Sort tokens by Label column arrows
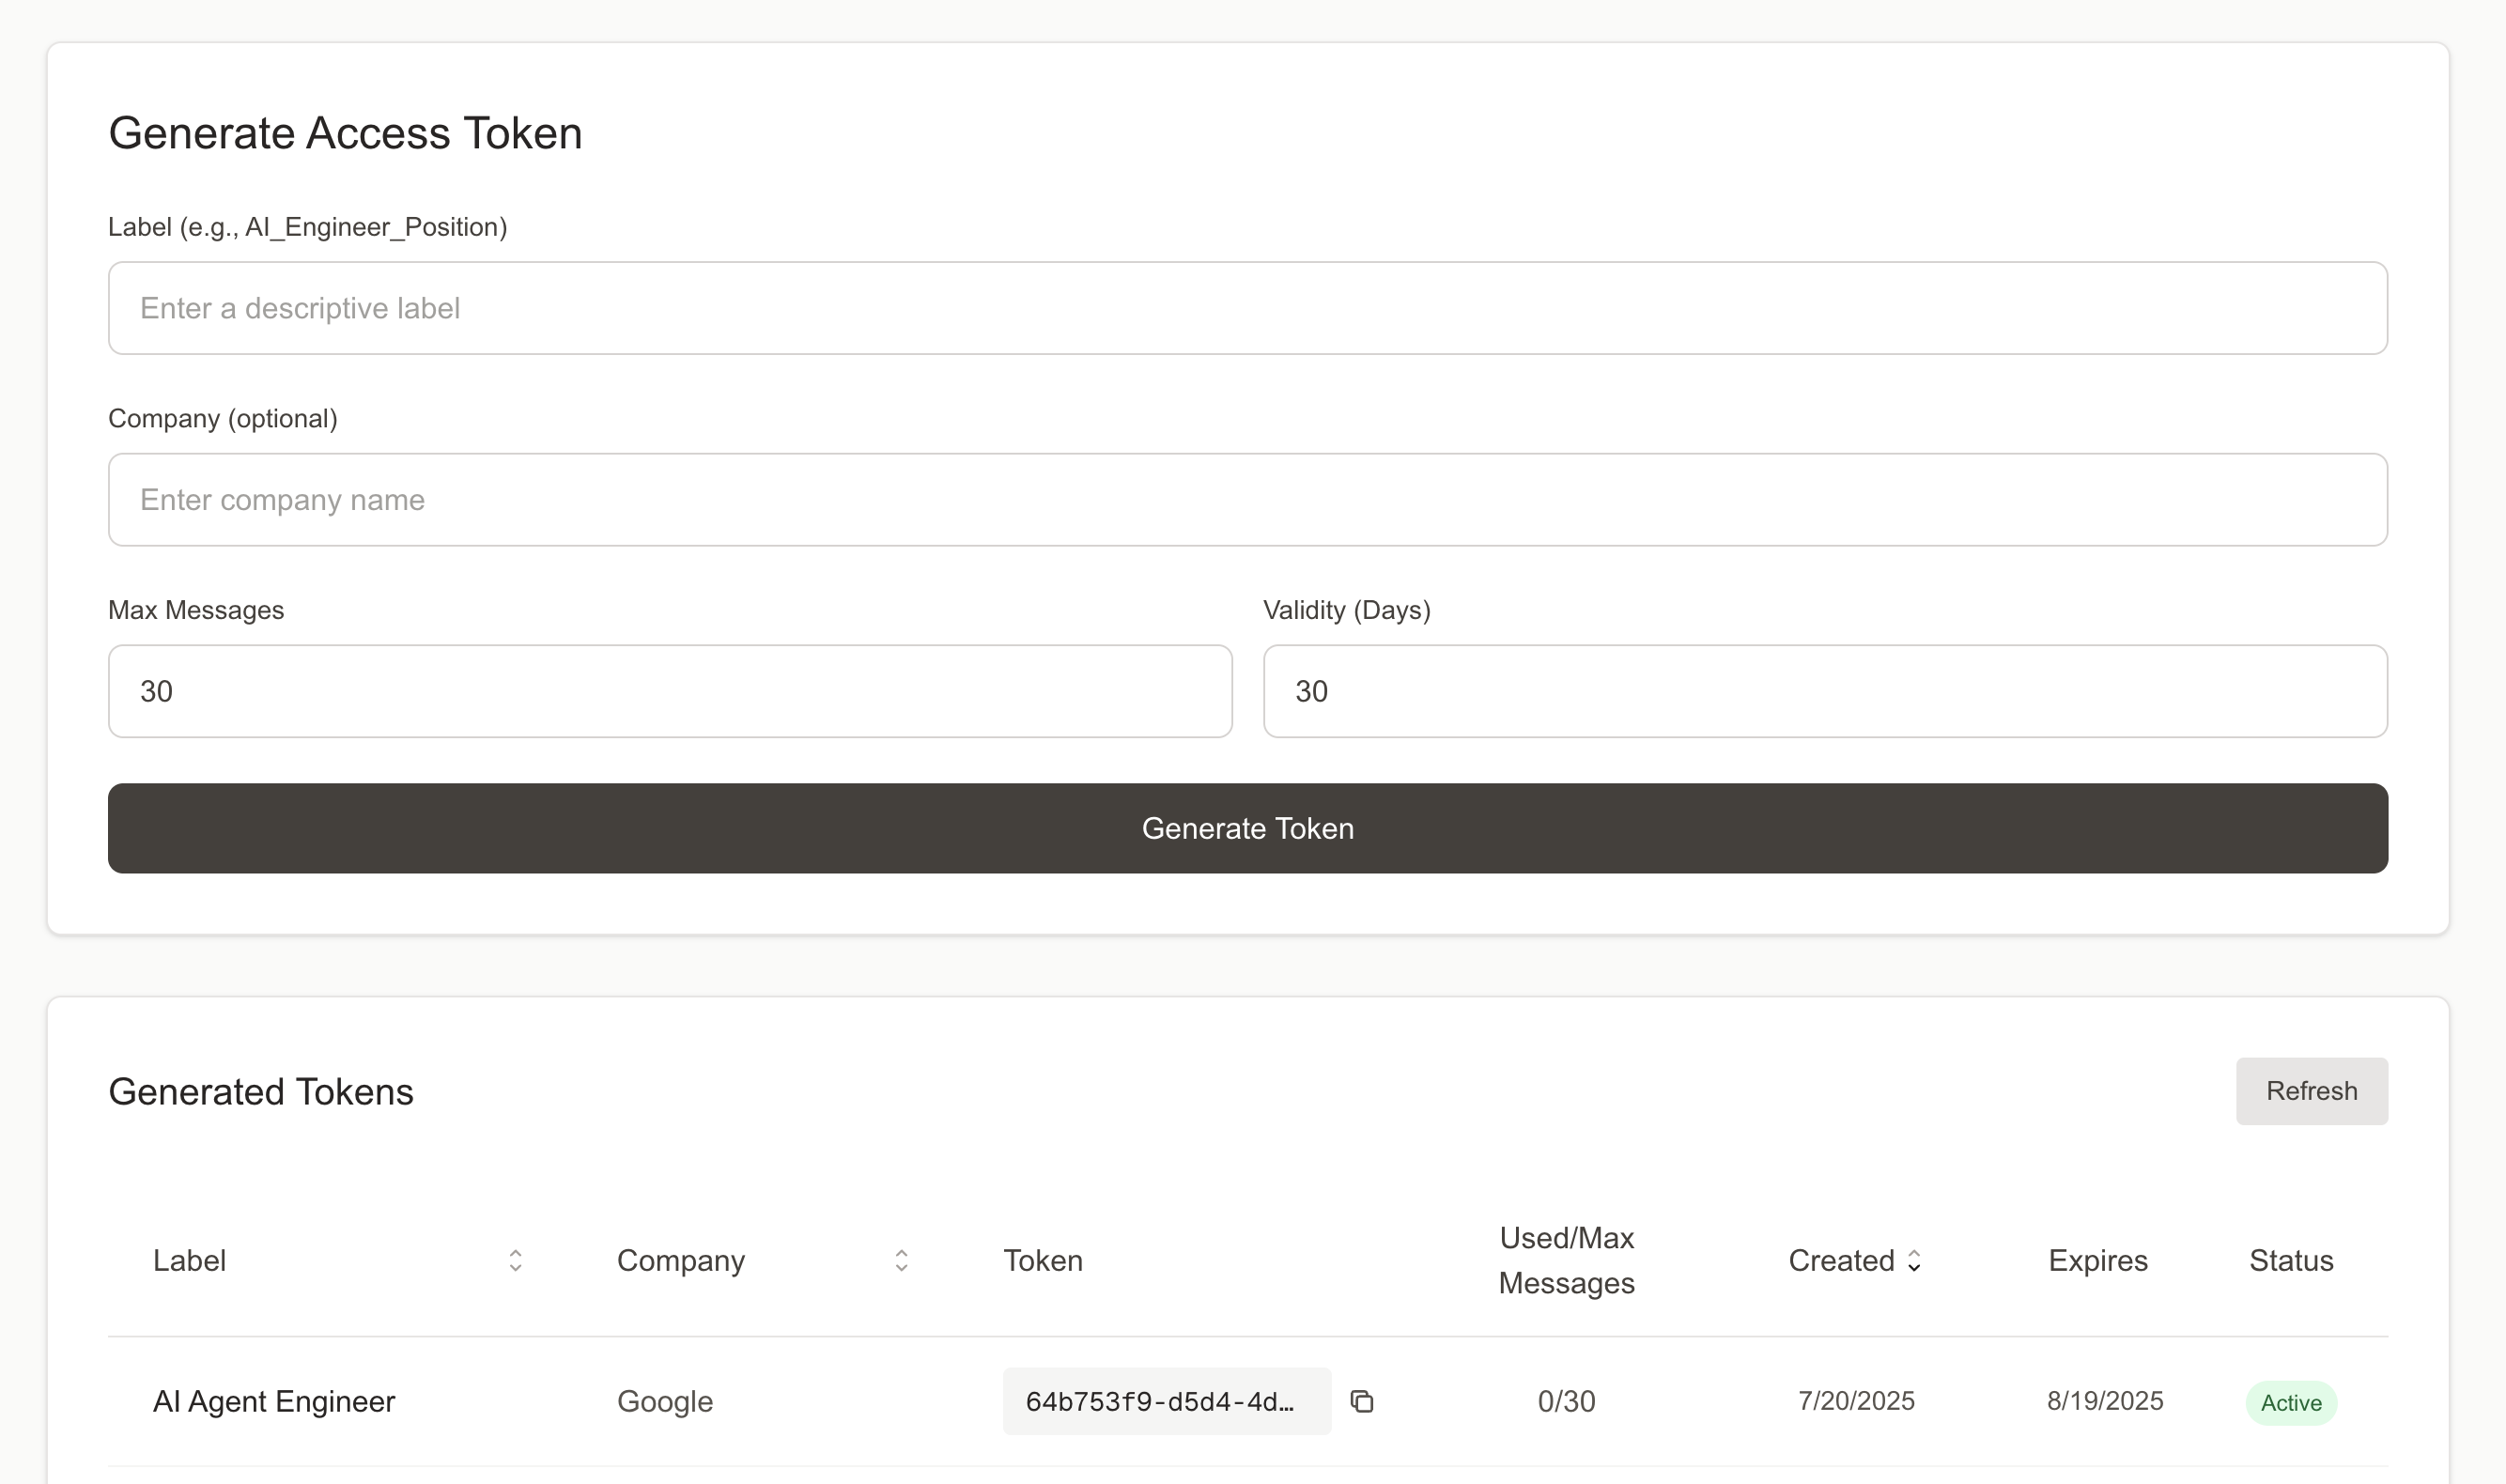The height and width of the screenshot is (1484, 2506). pyautogui.click(x=515, y=1260)
